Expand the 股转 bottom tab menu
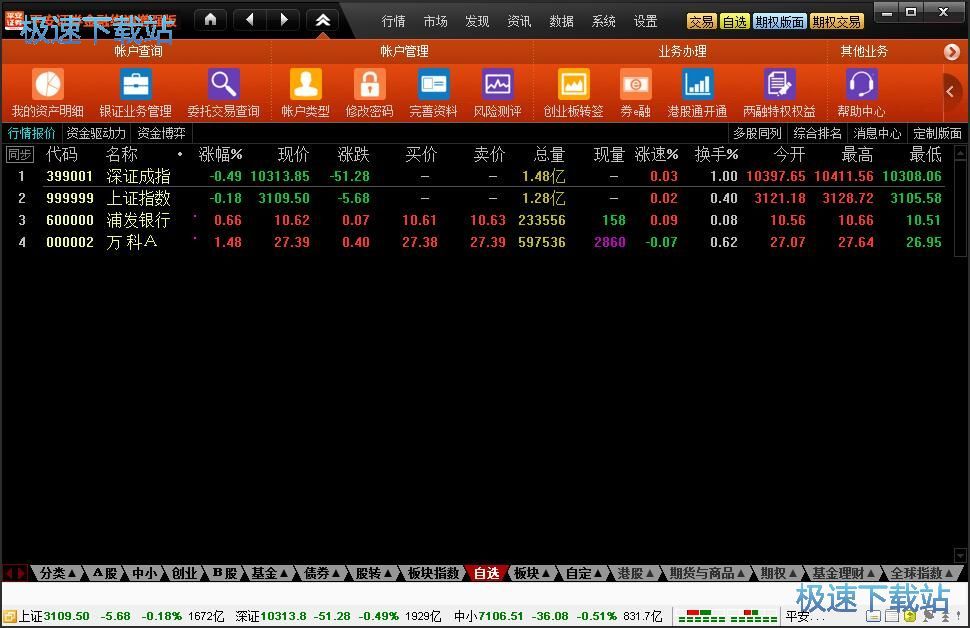The image size is (970, 628). tap(374, 574)
